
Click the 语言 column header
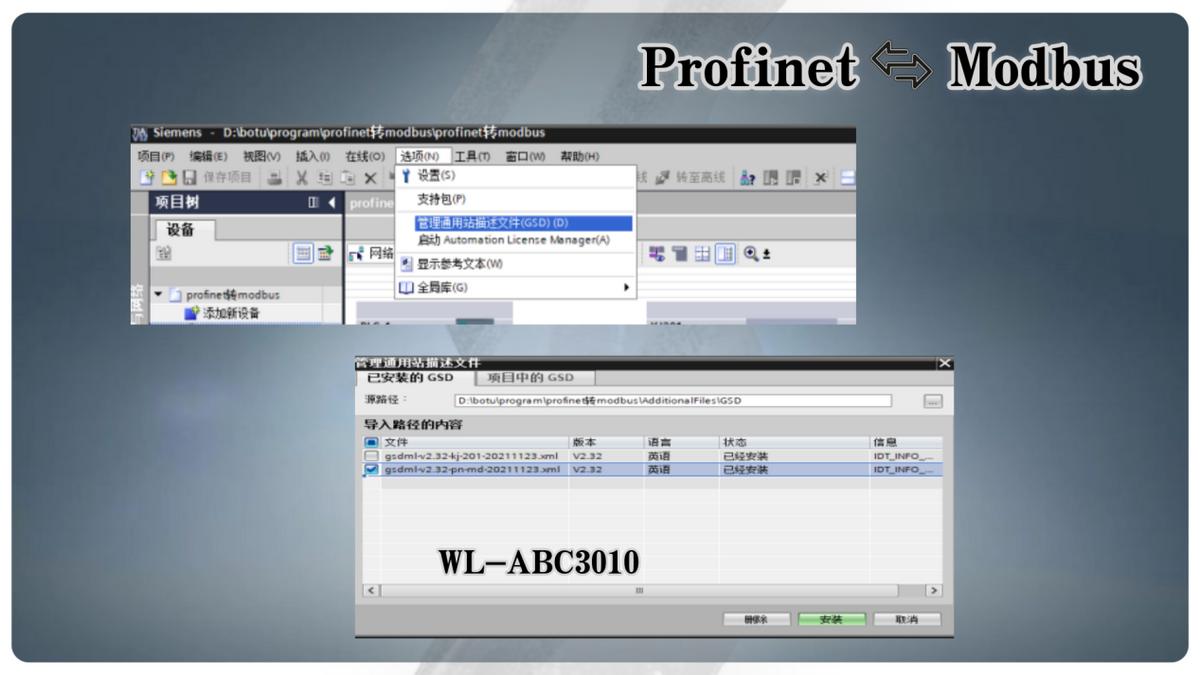point(681,442)
